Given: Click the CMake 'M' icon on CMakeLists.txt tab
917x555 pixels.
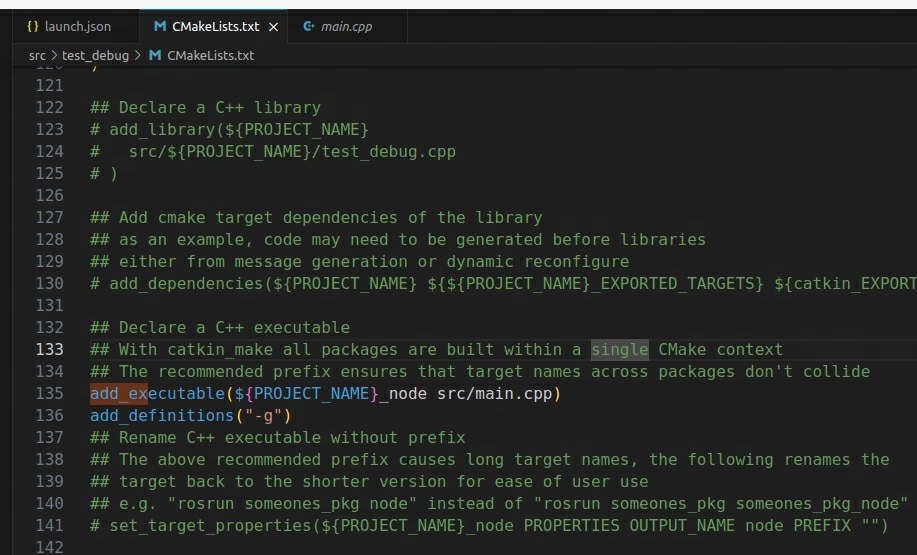Looking at the screenshot, I should tap(160, 26).
